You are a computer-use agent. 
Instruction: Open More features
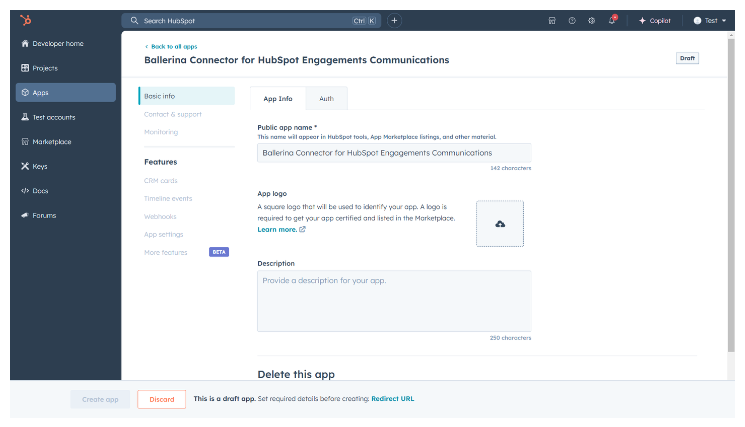(166, 252)
